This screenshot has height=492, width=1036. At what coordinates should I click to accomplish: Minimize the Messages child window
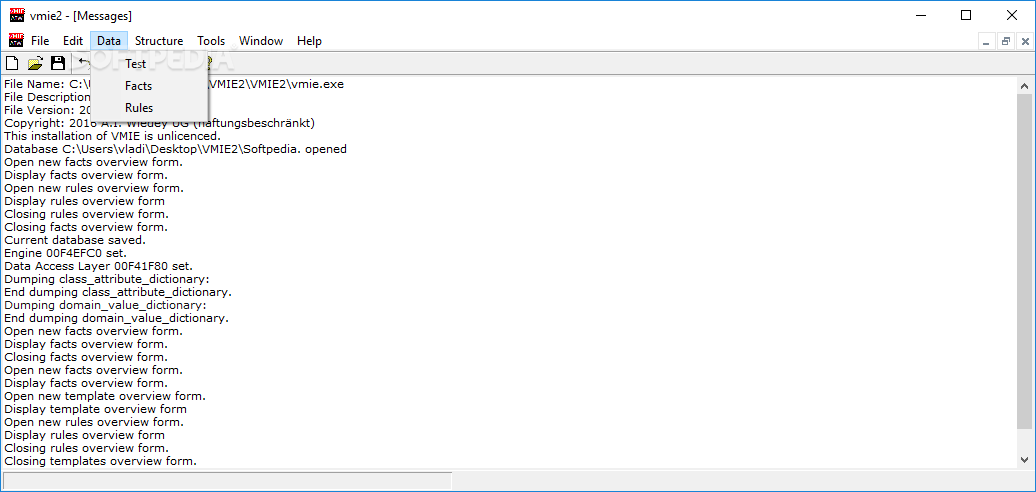(986, 42)
